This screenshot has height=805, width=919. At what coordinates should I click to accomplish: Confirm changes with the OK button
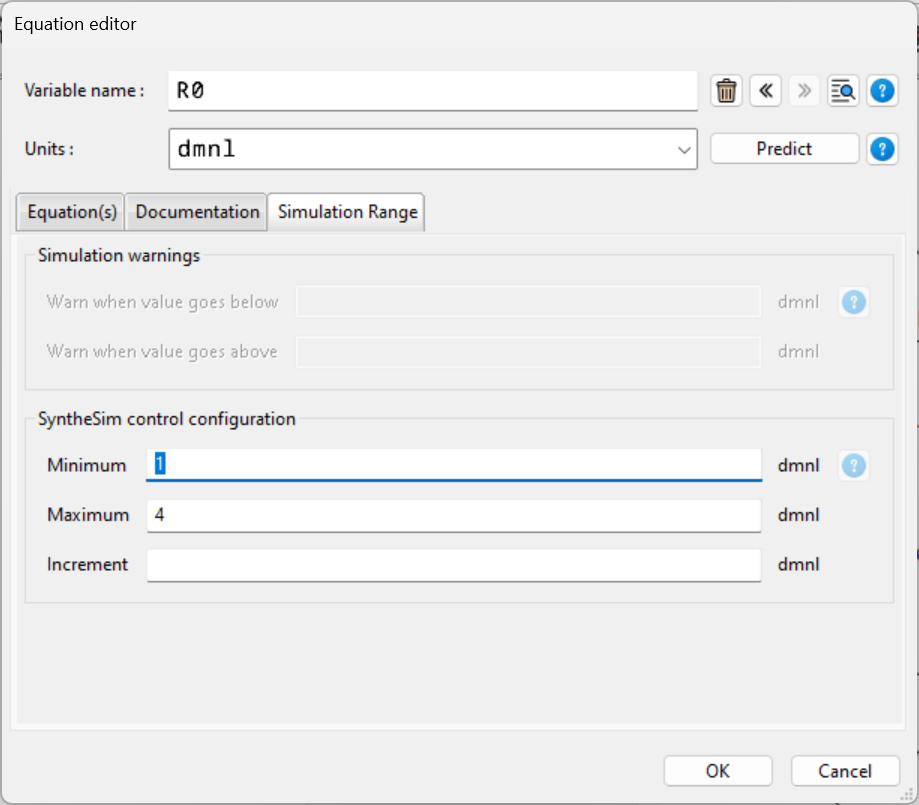coord(717,771)
